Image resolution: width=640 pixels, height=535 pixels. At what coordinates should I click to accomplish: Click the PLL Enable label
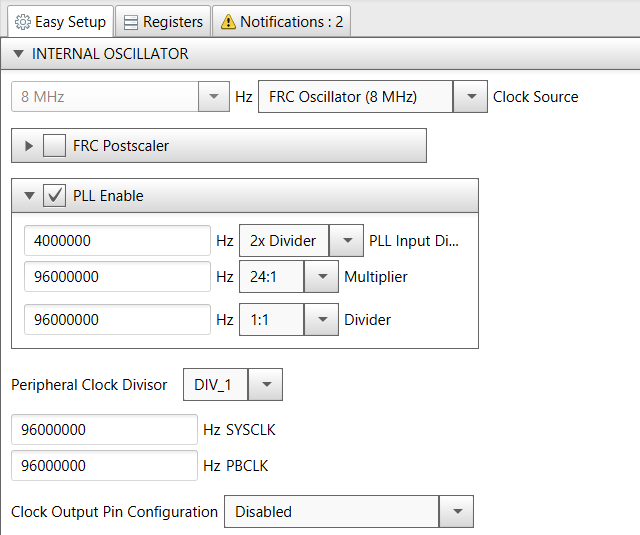108,196
